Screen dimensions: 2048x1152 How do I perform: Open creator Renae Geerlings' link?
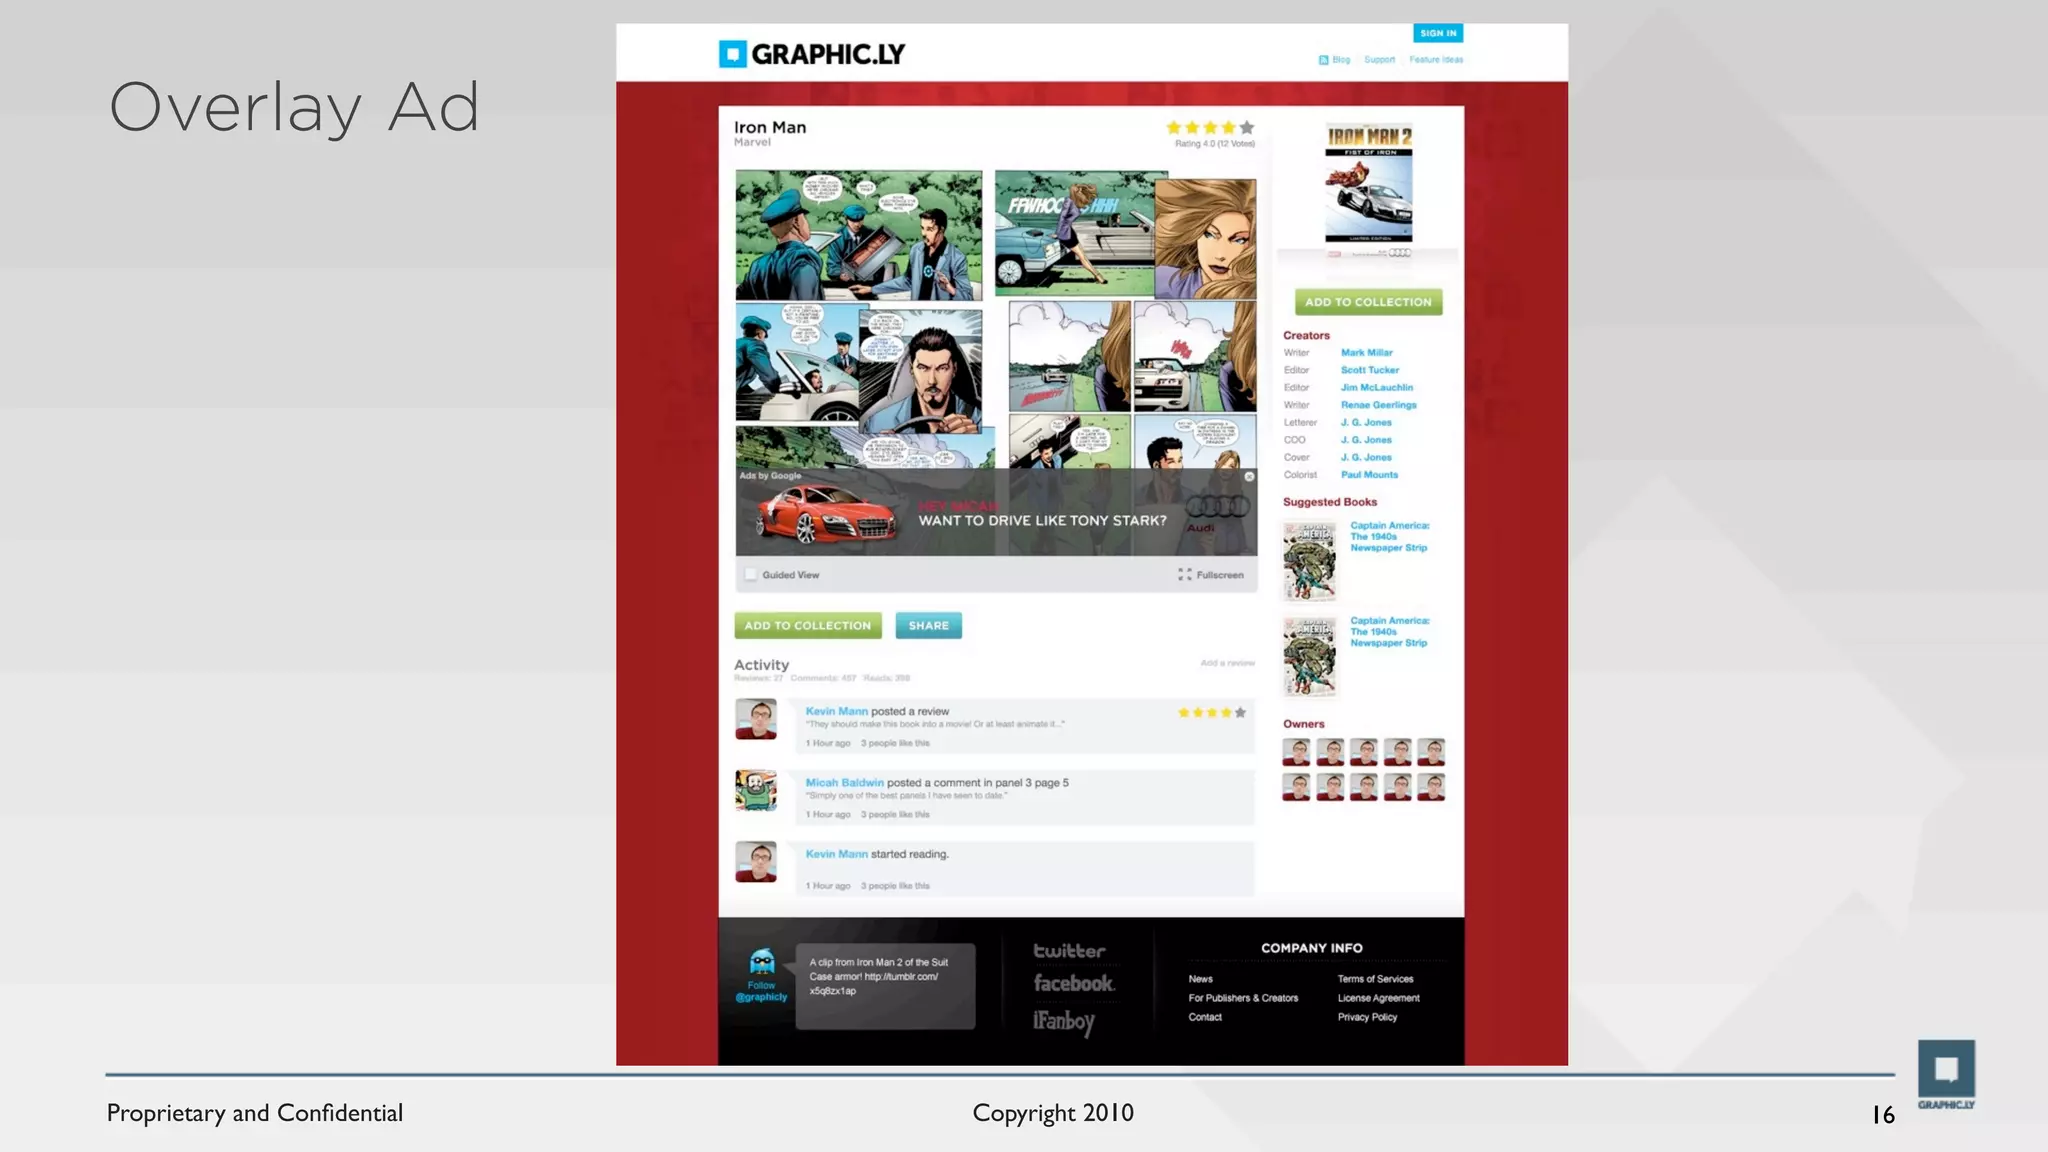pos(1378,405)
